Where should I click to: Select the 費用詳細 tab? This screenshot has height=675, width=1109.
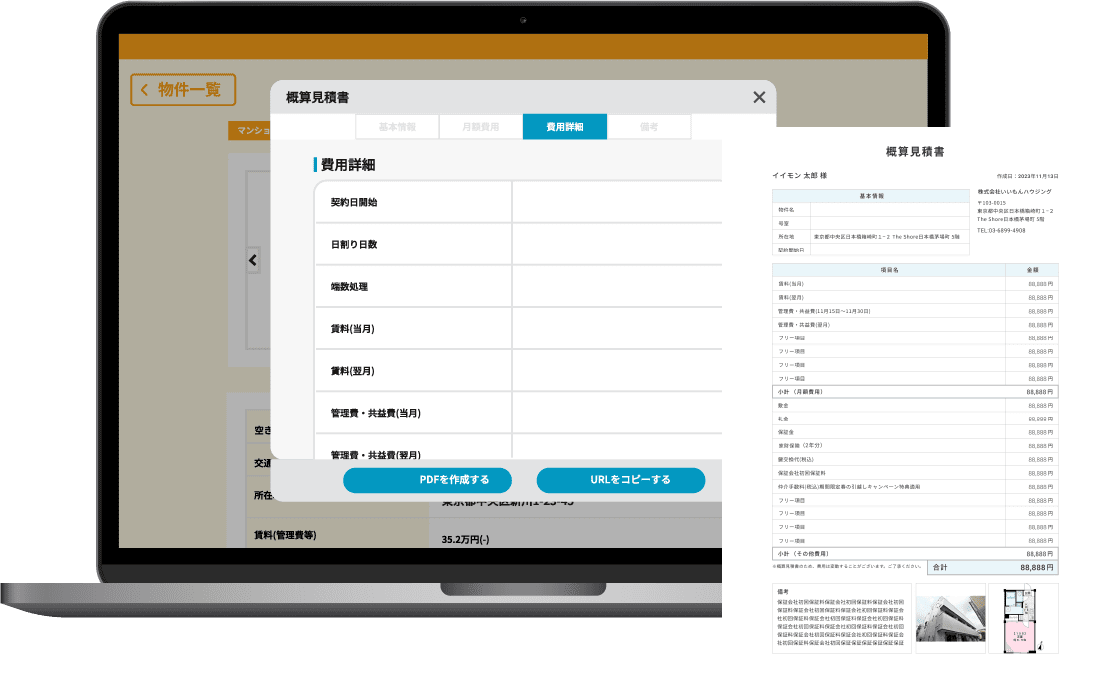tap(564, 127)
